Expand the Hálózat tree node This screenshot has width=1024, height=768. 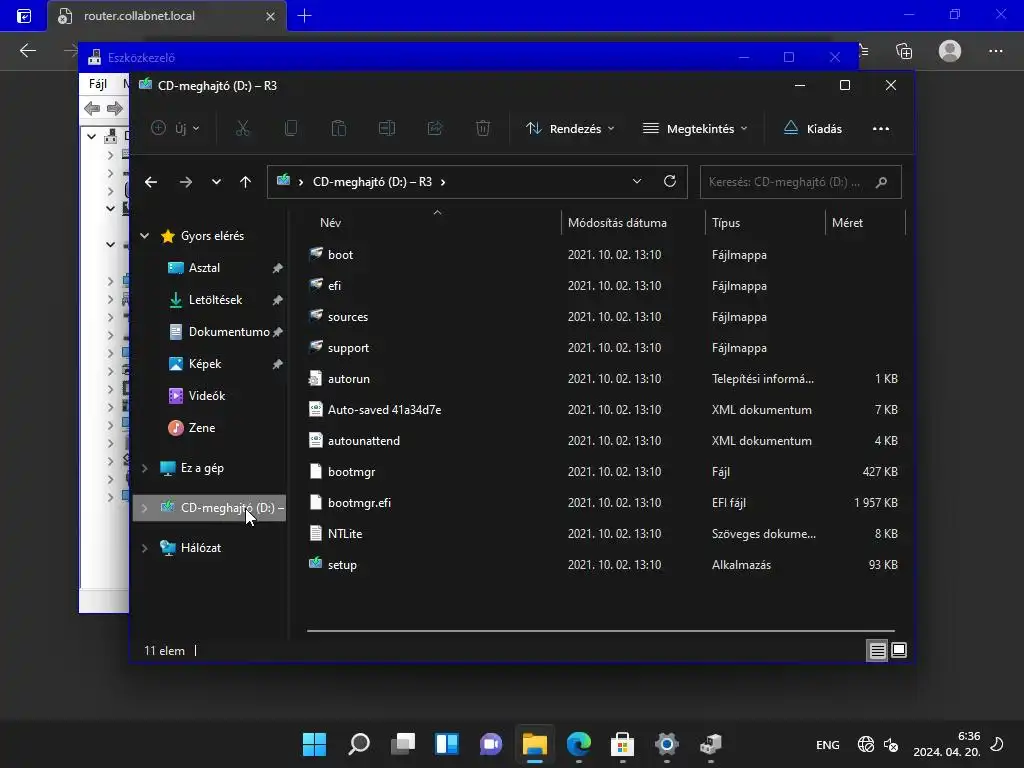tap(144, 548)
